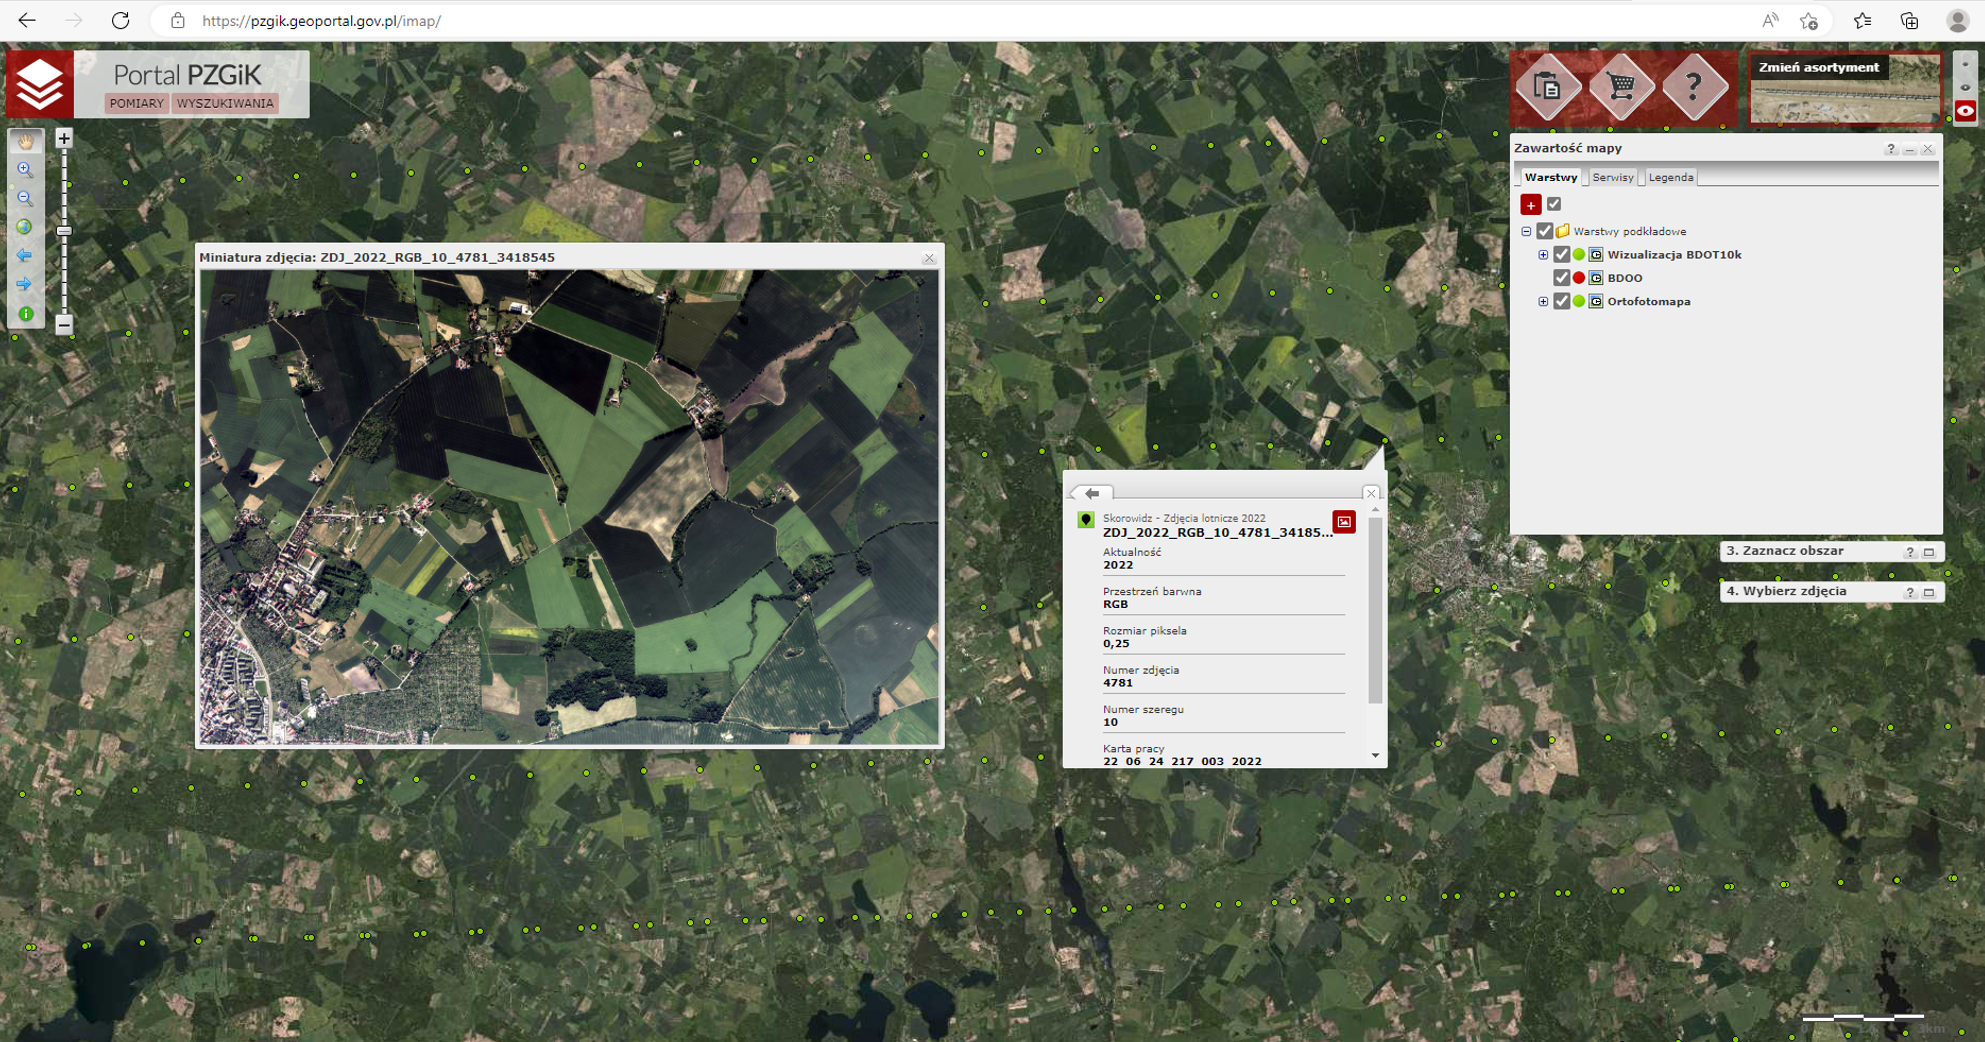1985x1042 pixels.
Task: Expand the Wizualizacja BDOT10k node
Action: coord(1543,255)
